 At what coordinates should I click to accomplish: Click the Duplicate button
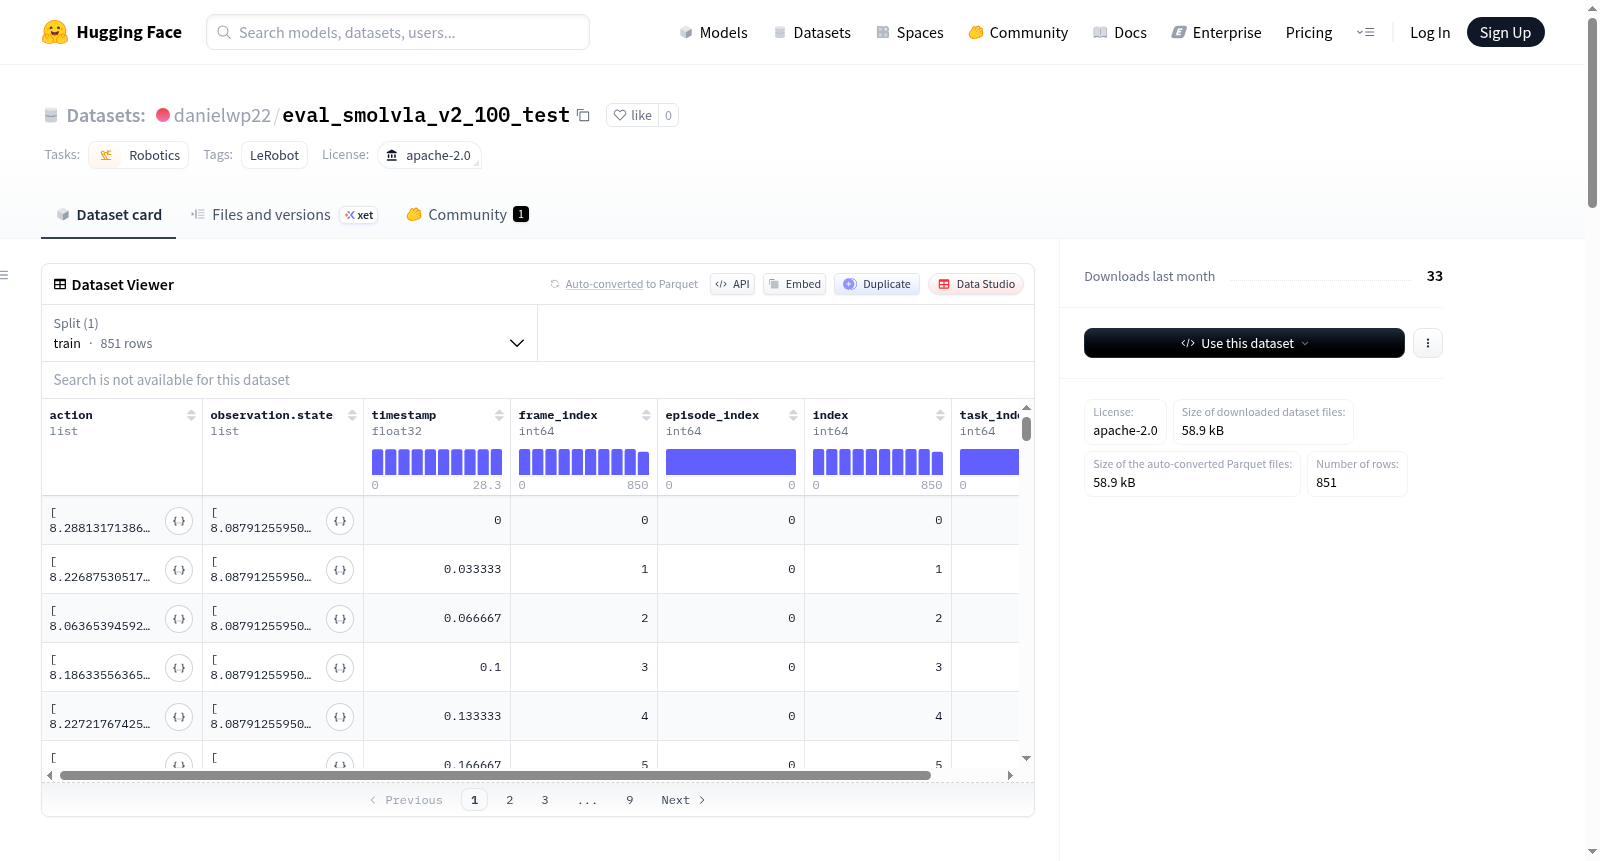pyautogui.click(x=877, y=284)
